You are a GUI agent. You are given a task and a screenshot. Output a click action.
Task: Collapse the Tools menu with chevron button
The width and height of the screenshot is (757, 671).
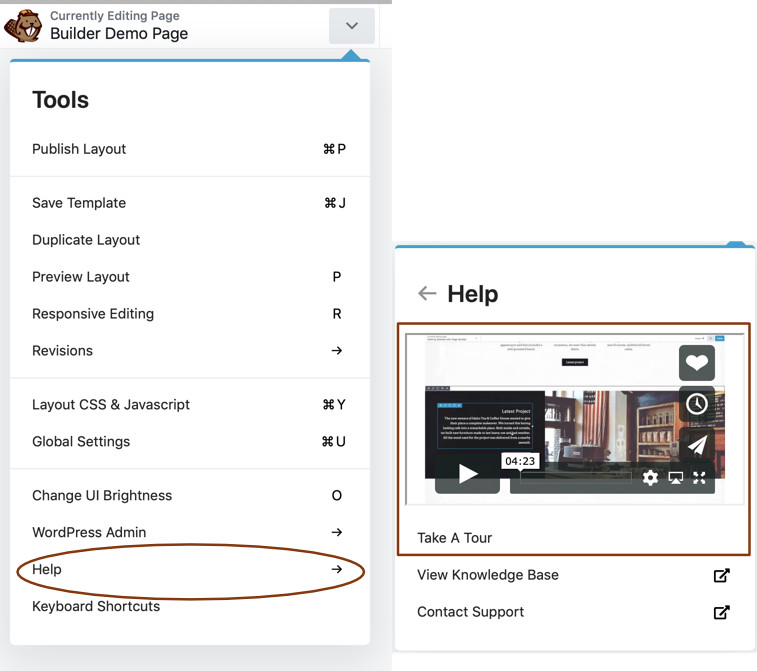[351, 26]
